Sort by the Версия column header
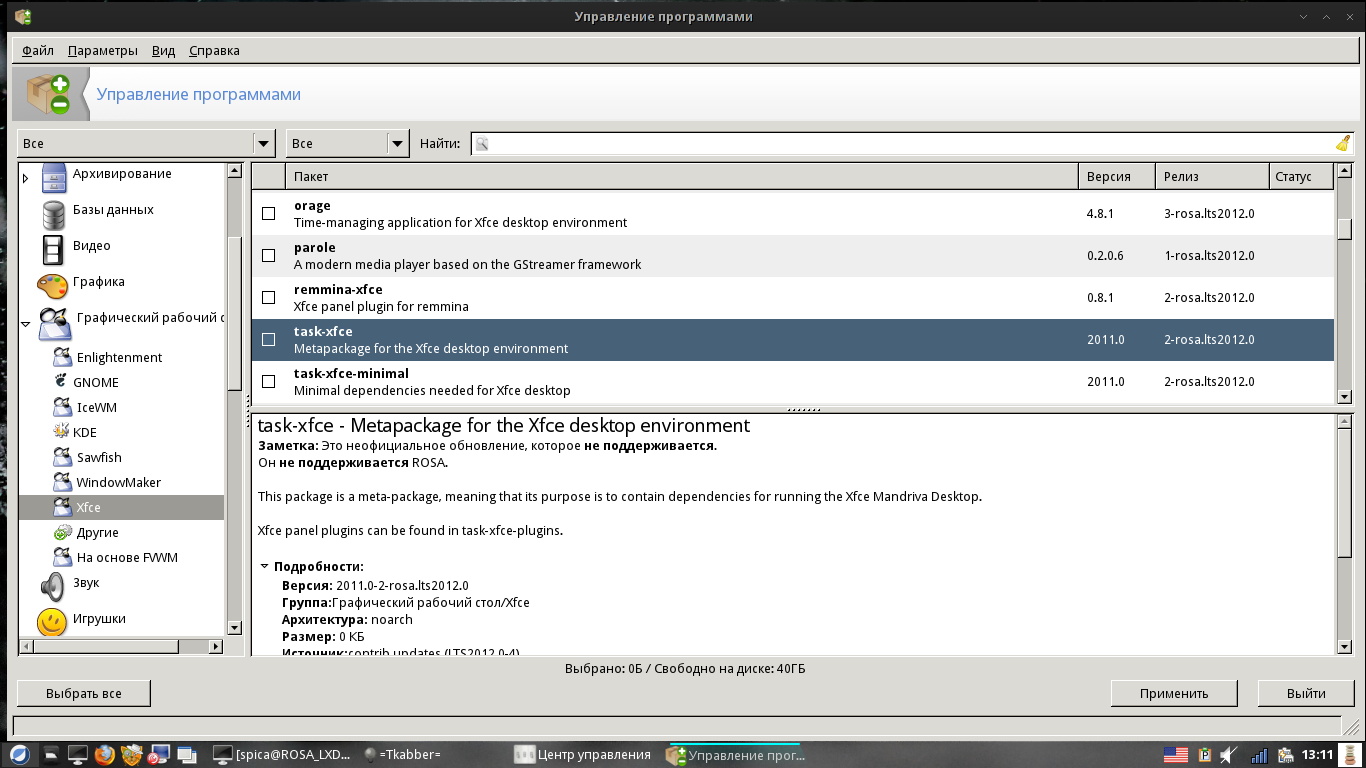The image size is (1366, 768). [x=1117, y=176]
